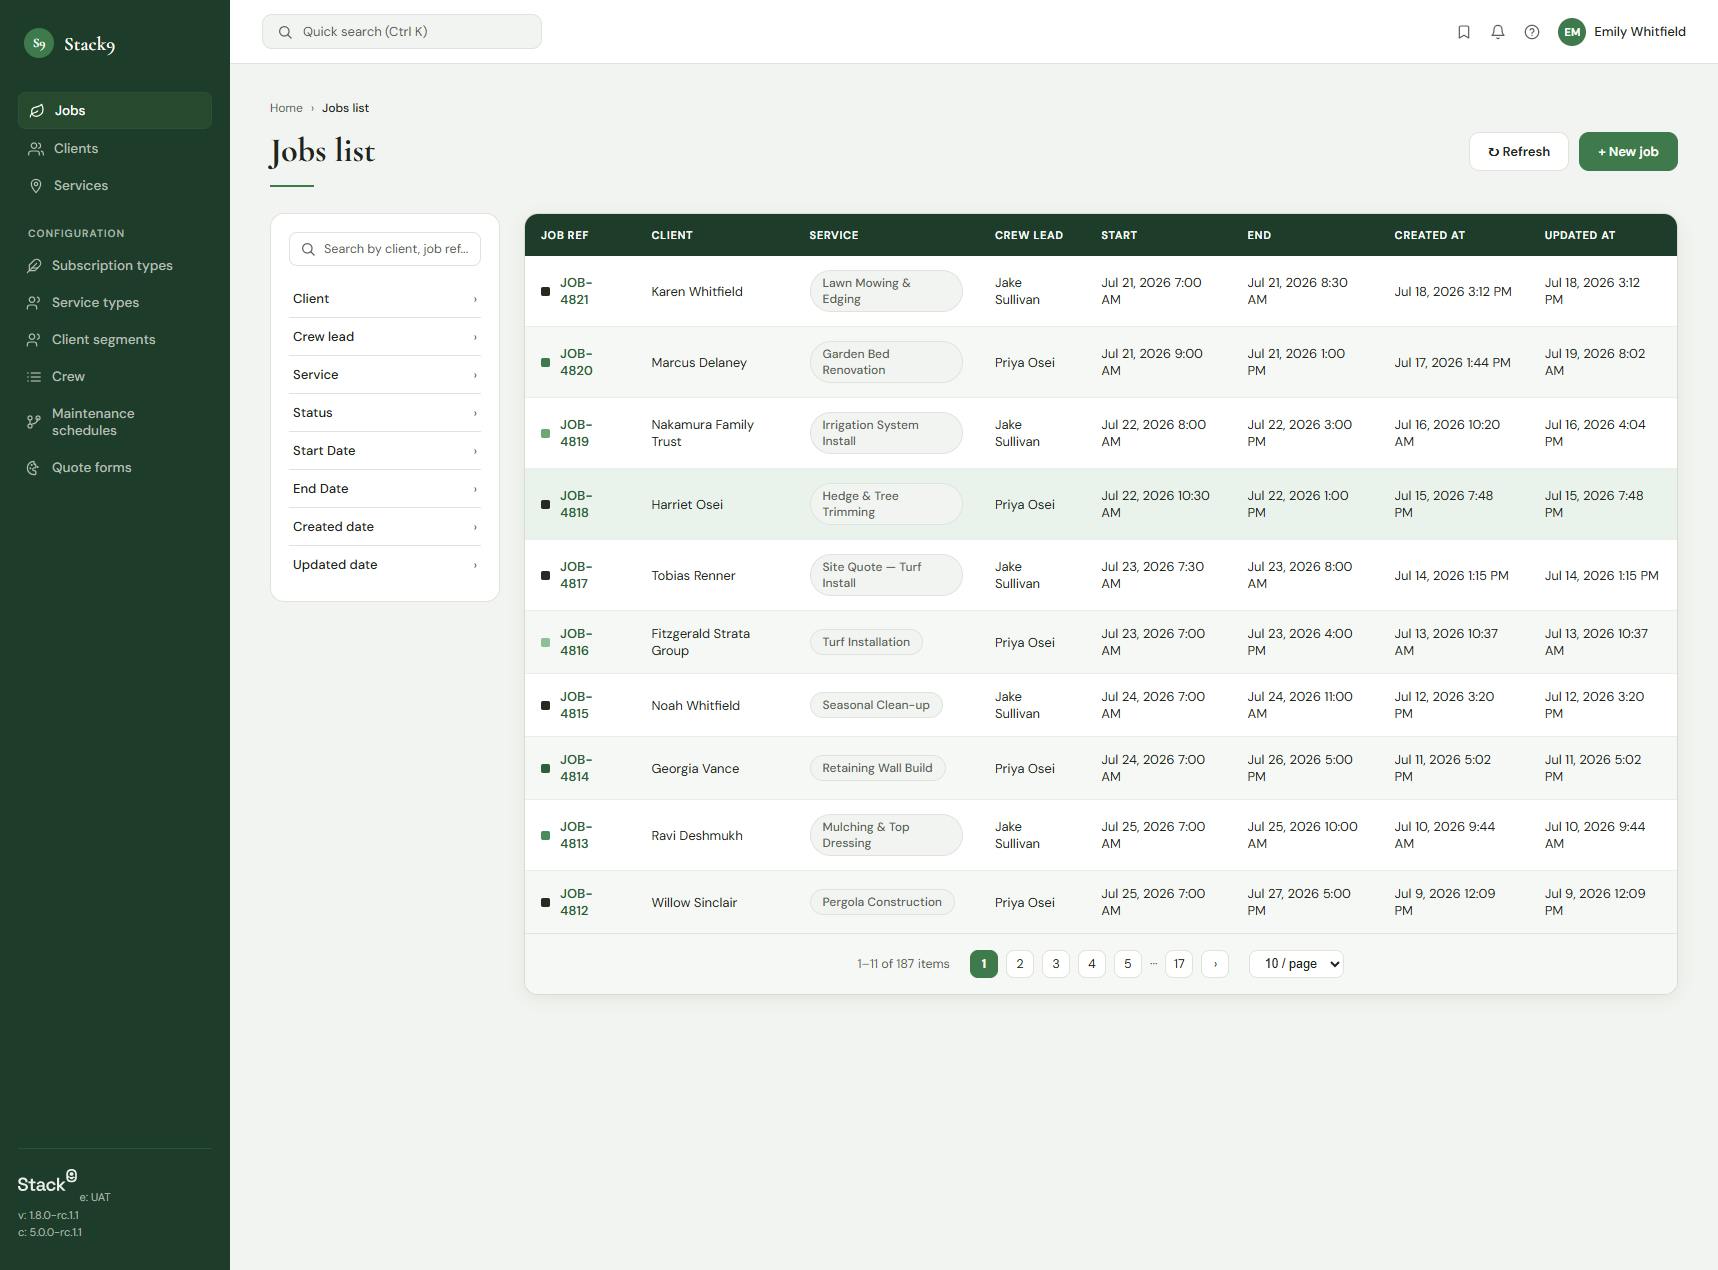Click Emily Whitfield user name
The image size is (1718, 1270).
click(x=1640, y=32)
